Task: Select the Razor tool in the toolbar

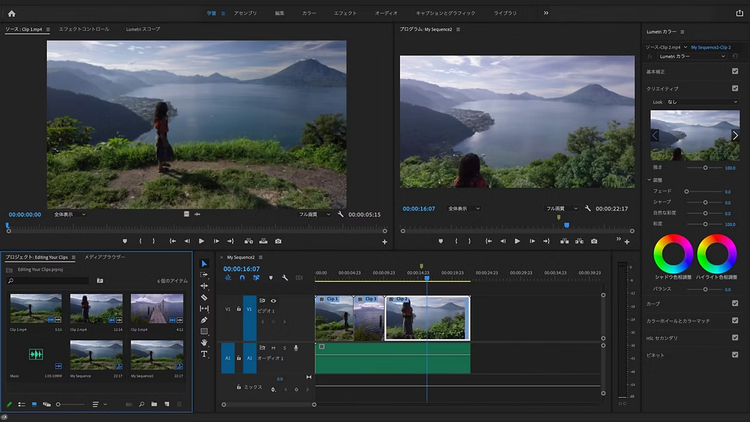Action: click(204, 297)
